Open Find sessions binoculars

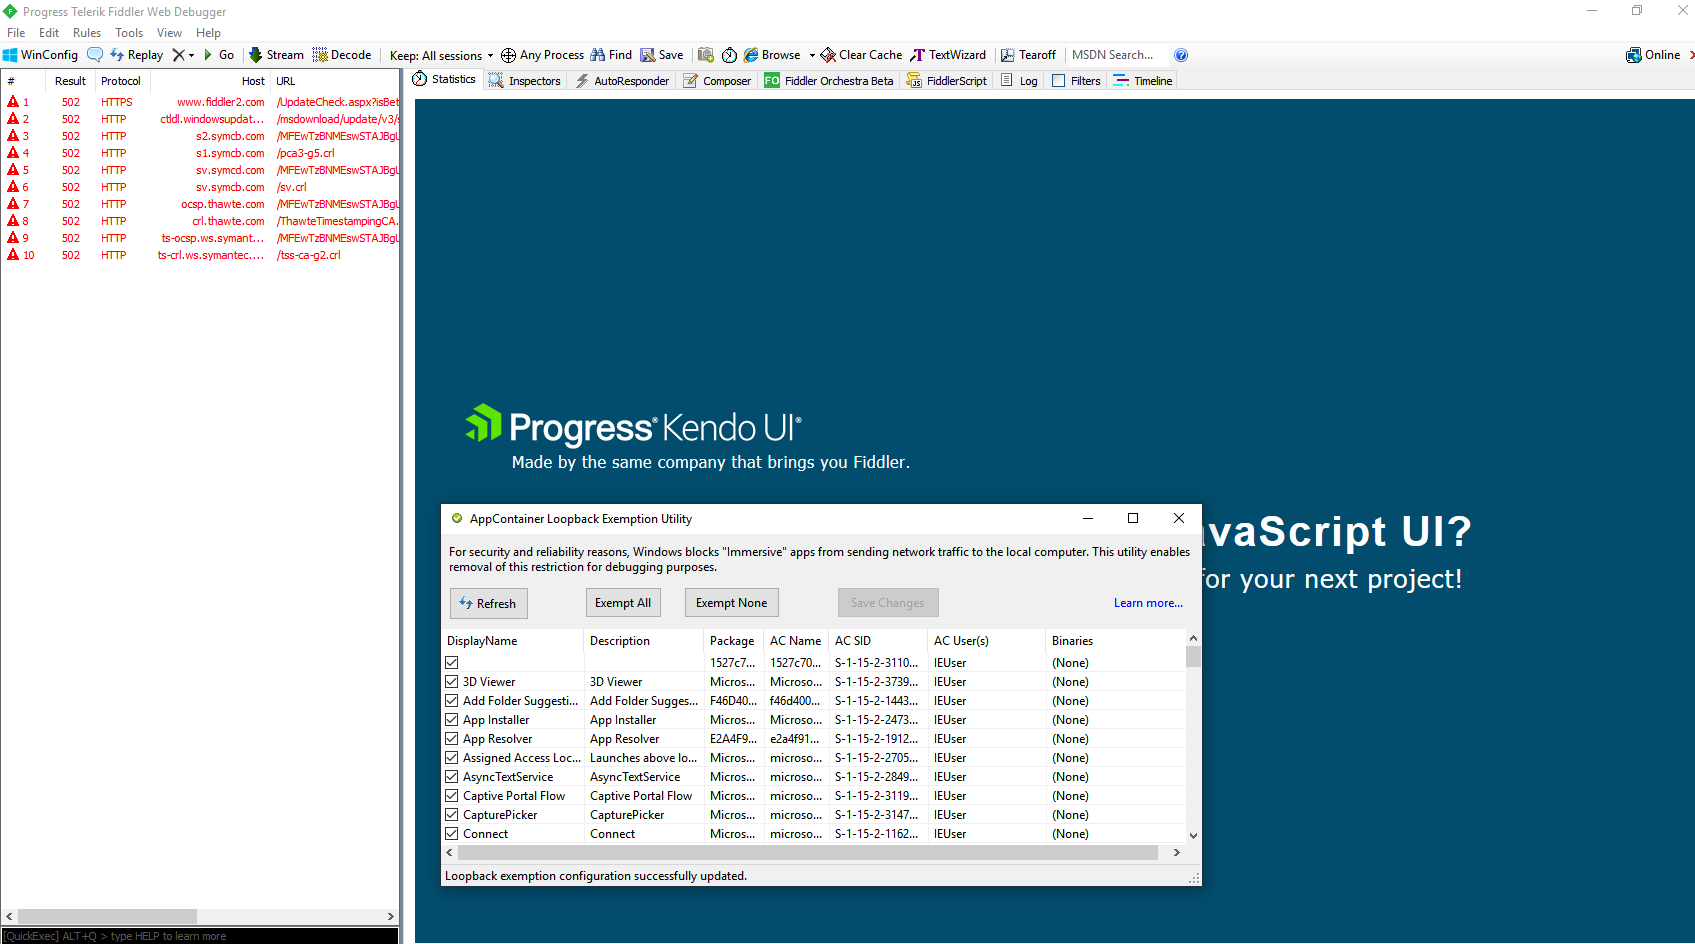[x=611, y=55]
